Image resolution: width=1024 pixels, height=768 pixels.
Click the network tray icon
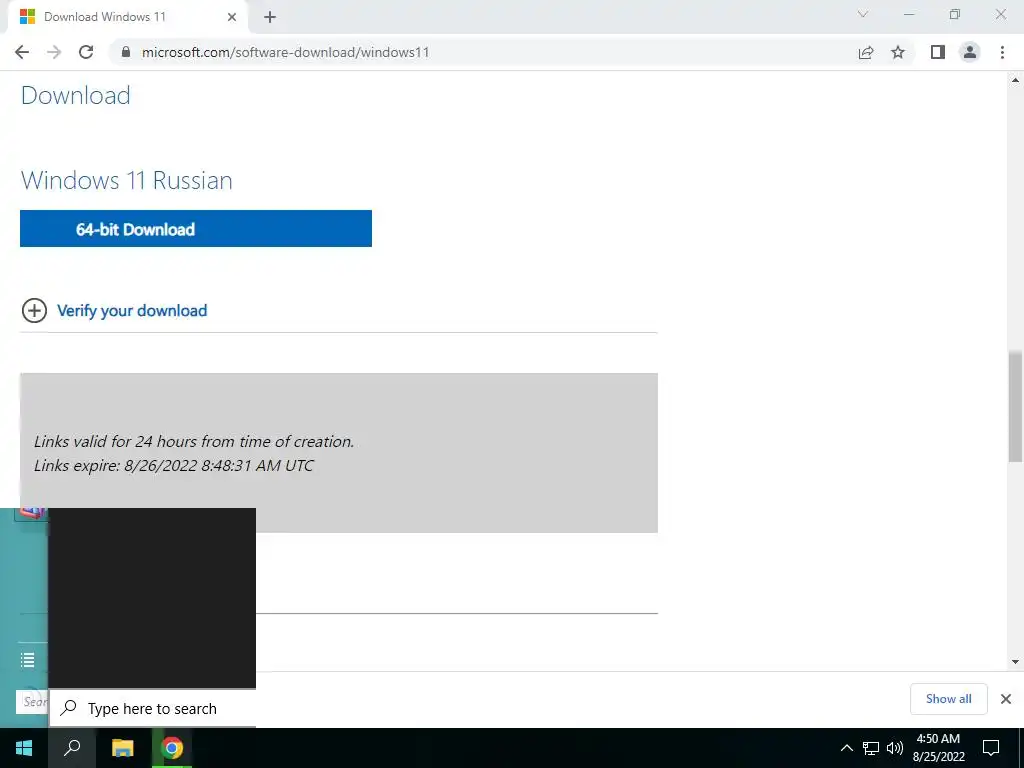click(871, 748)
